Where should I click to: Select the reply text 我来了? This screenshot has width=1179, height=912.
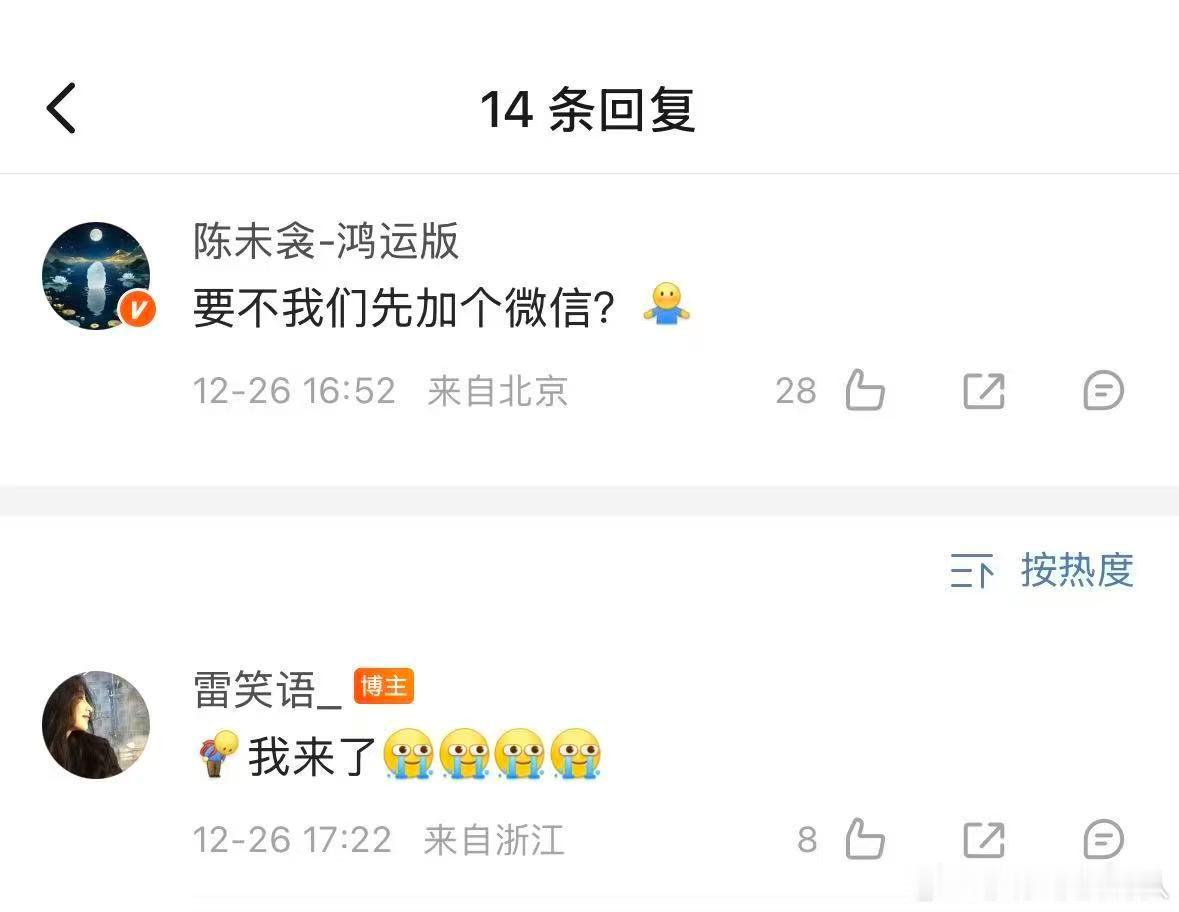tap(312, 756)
